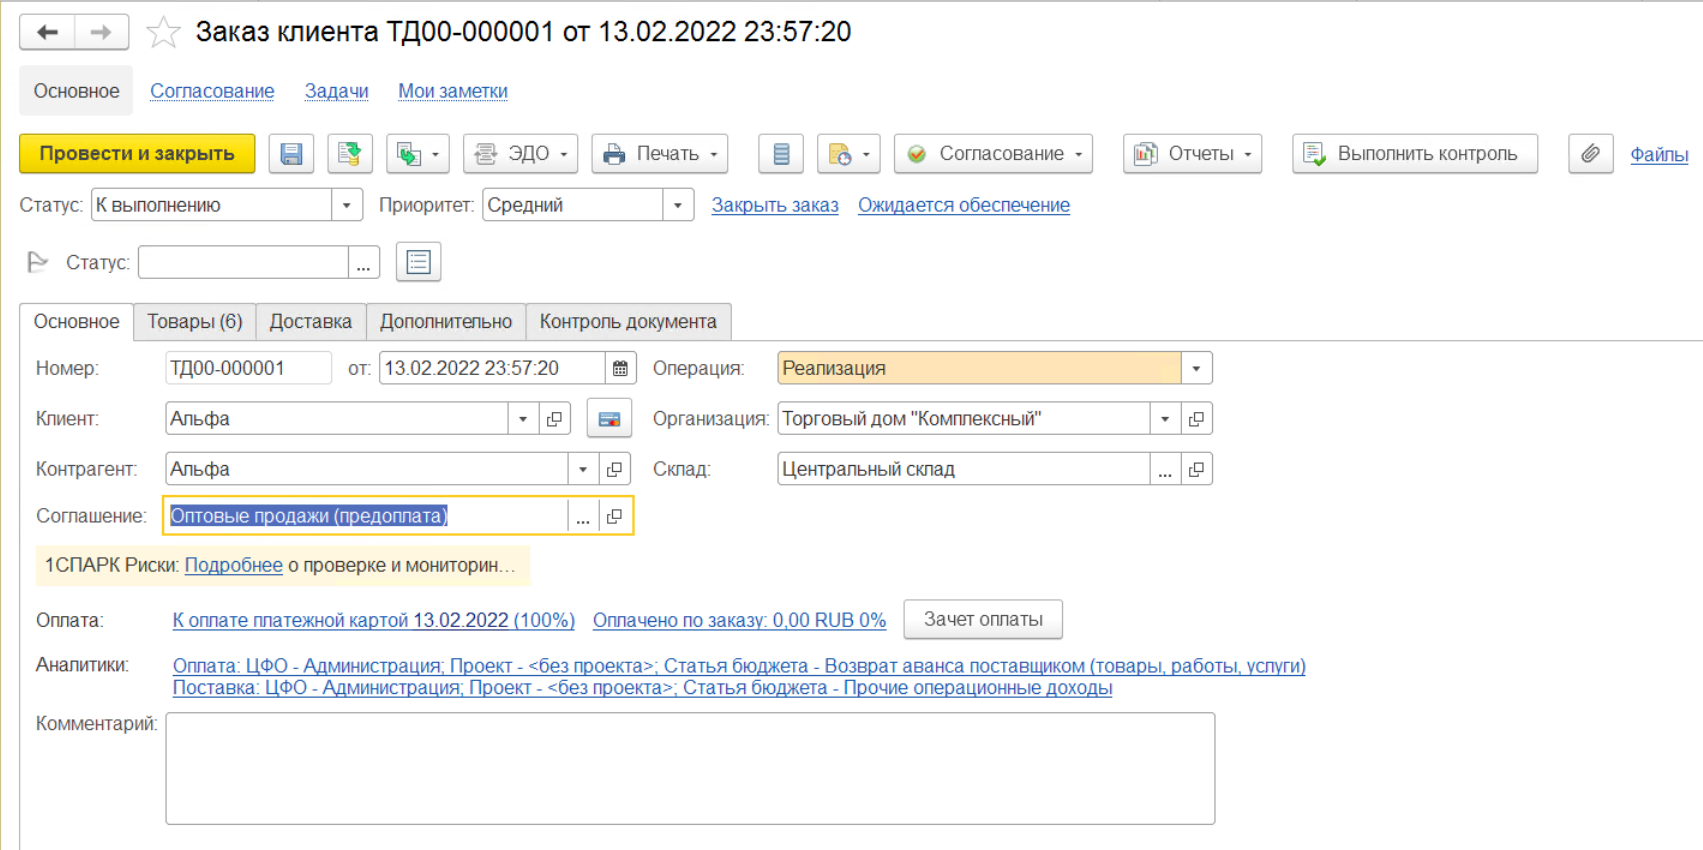Add to favorites with the star icon
This screenshot has height=850, width=1703.
(163, 33)
